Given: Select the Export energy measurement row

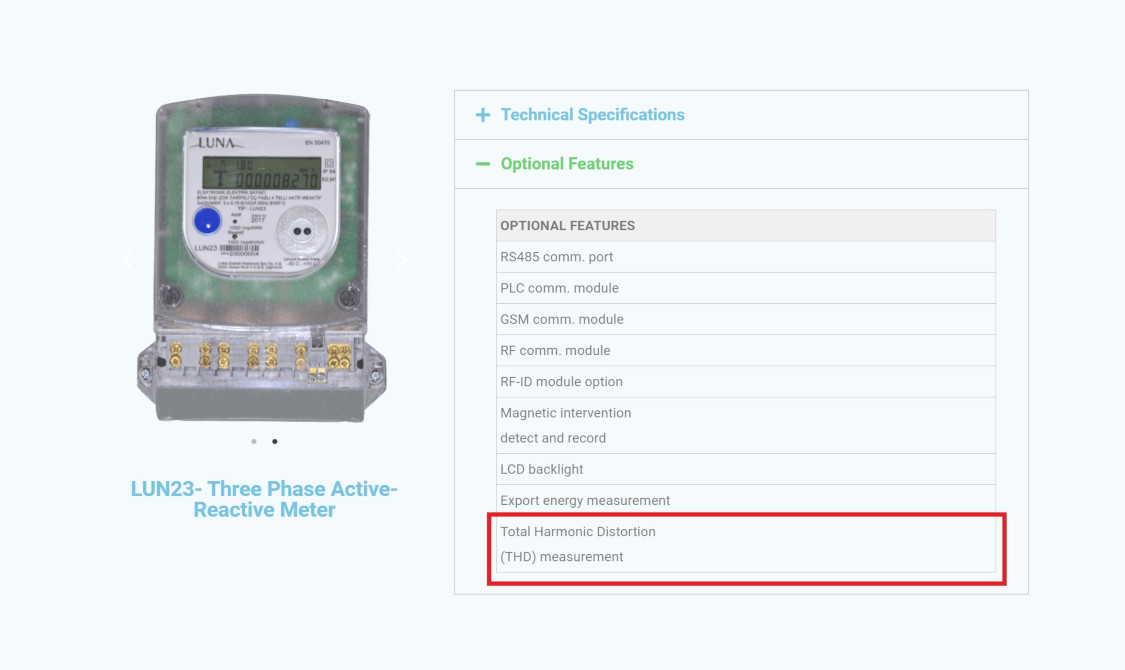Looking at the screenshot, I should click(745, 501).
